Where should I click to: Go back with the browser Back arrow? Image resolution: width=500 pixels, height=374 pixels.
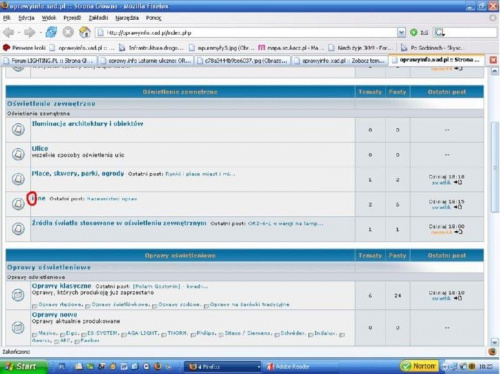(9, 32)
